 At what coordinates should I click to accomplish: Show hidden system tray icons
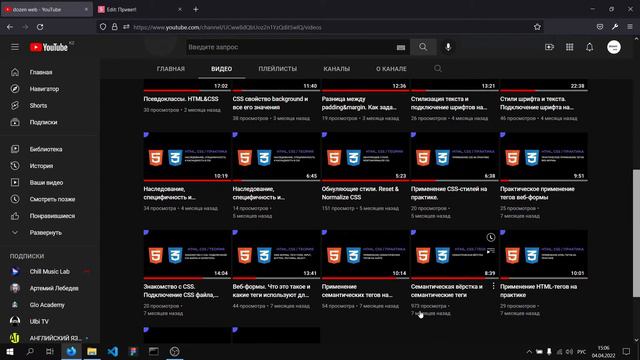pos(529,351)
